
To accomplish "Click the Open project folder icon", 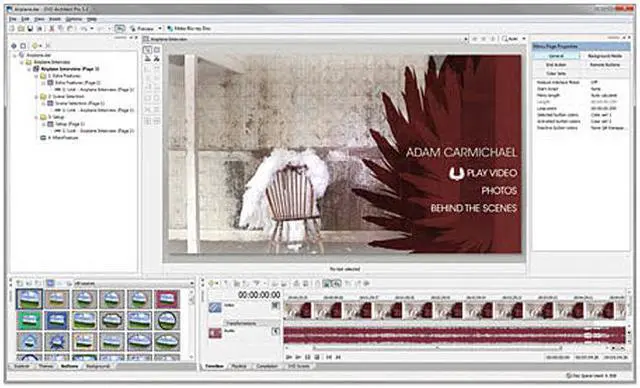I will click(20, 29).
